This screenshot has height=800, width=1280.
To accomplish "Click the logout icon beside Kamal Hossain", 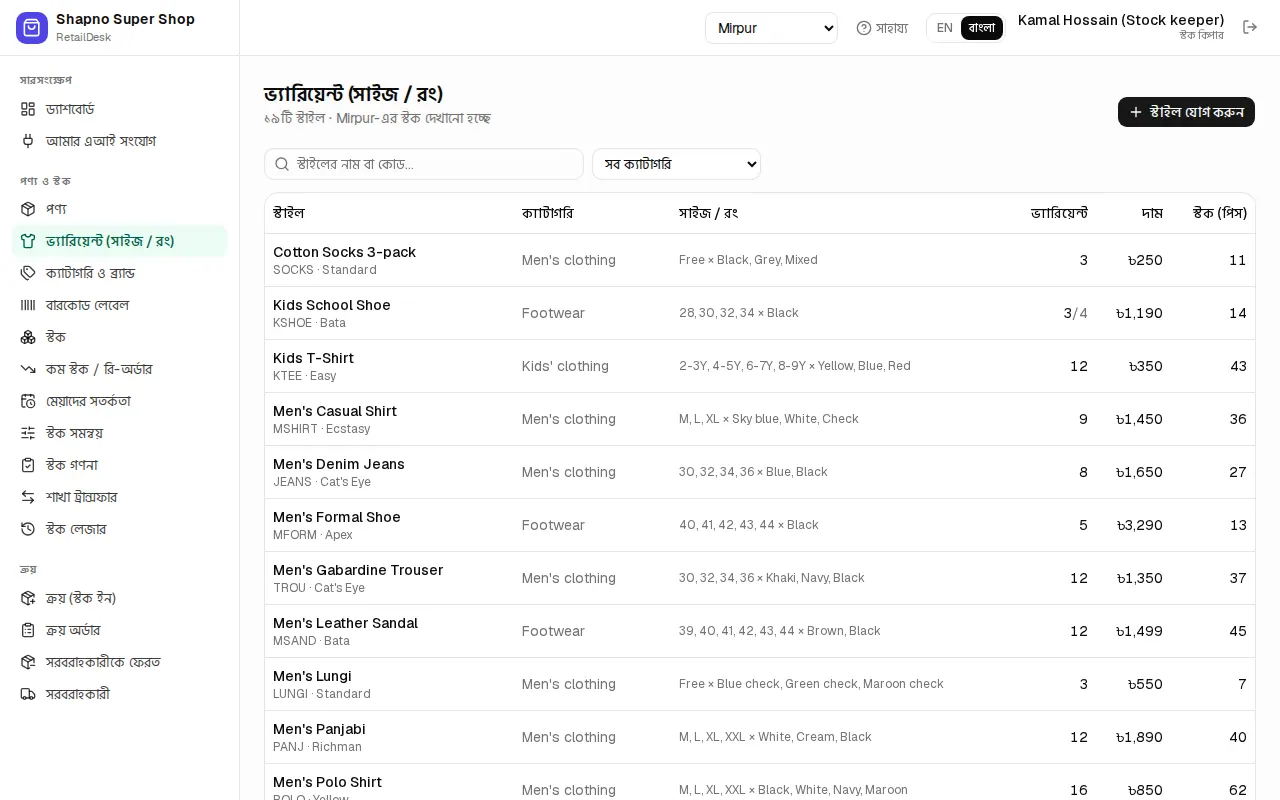I will 1250,28.
